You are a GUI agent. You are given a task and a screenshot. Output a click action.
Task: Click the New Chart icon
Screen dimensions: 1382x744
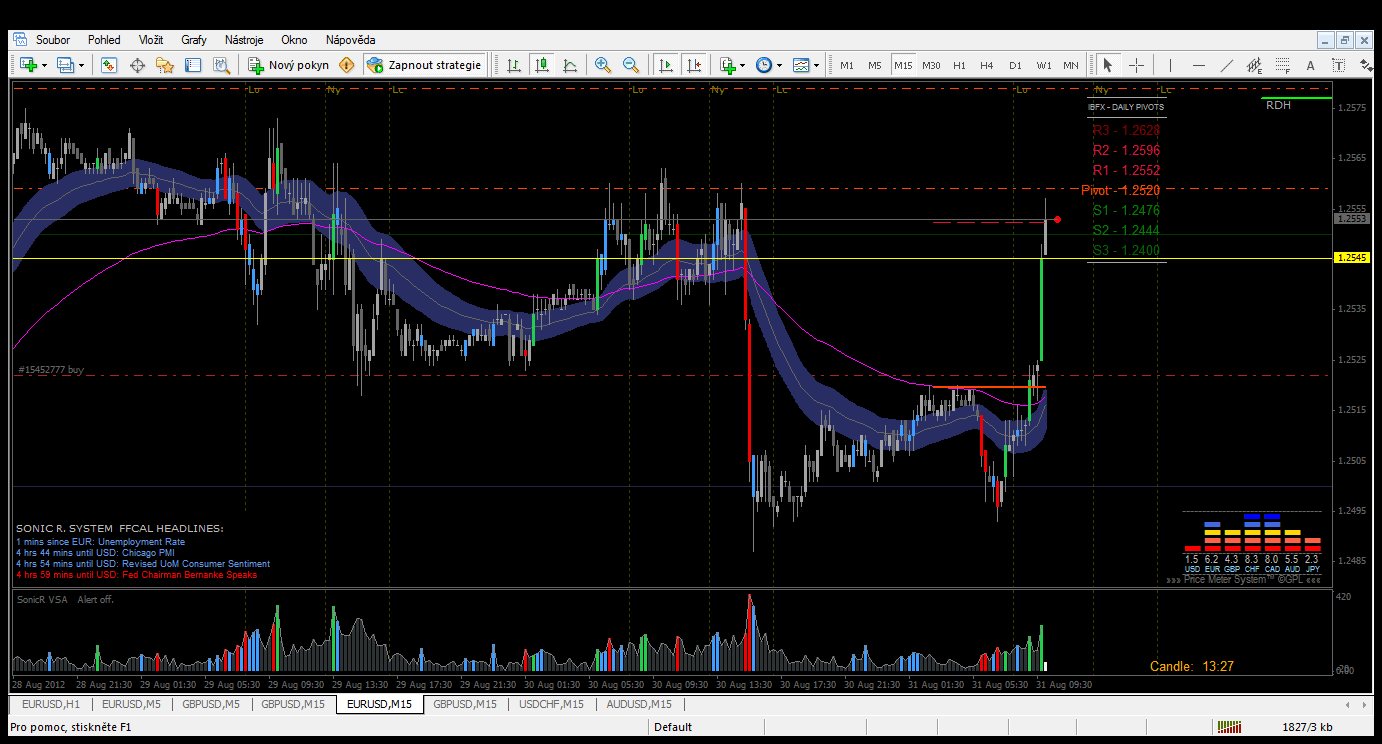coord(28,65)
